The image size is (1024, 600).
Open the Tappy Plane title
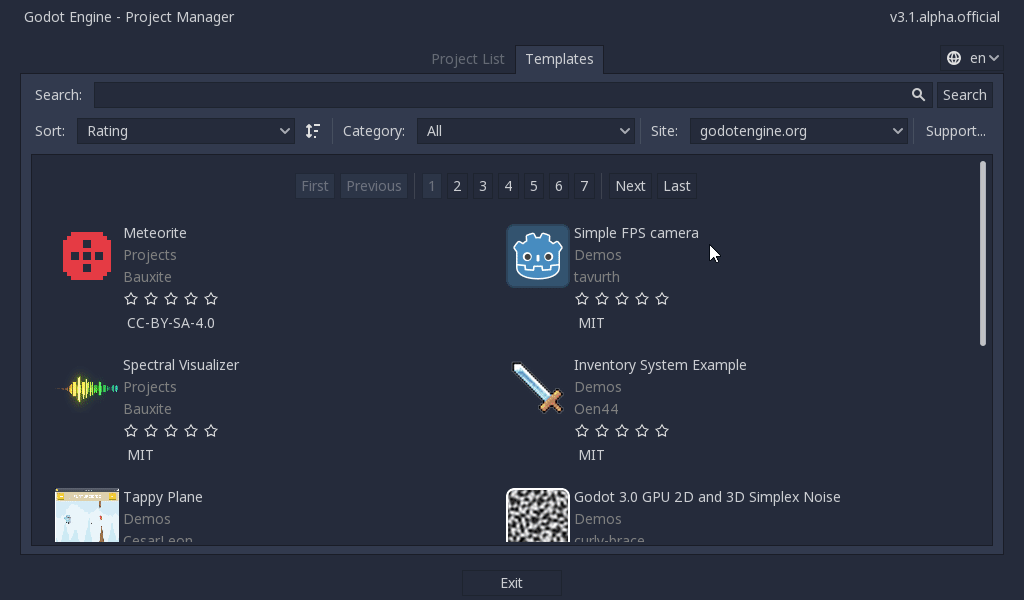tap(163, 497)
